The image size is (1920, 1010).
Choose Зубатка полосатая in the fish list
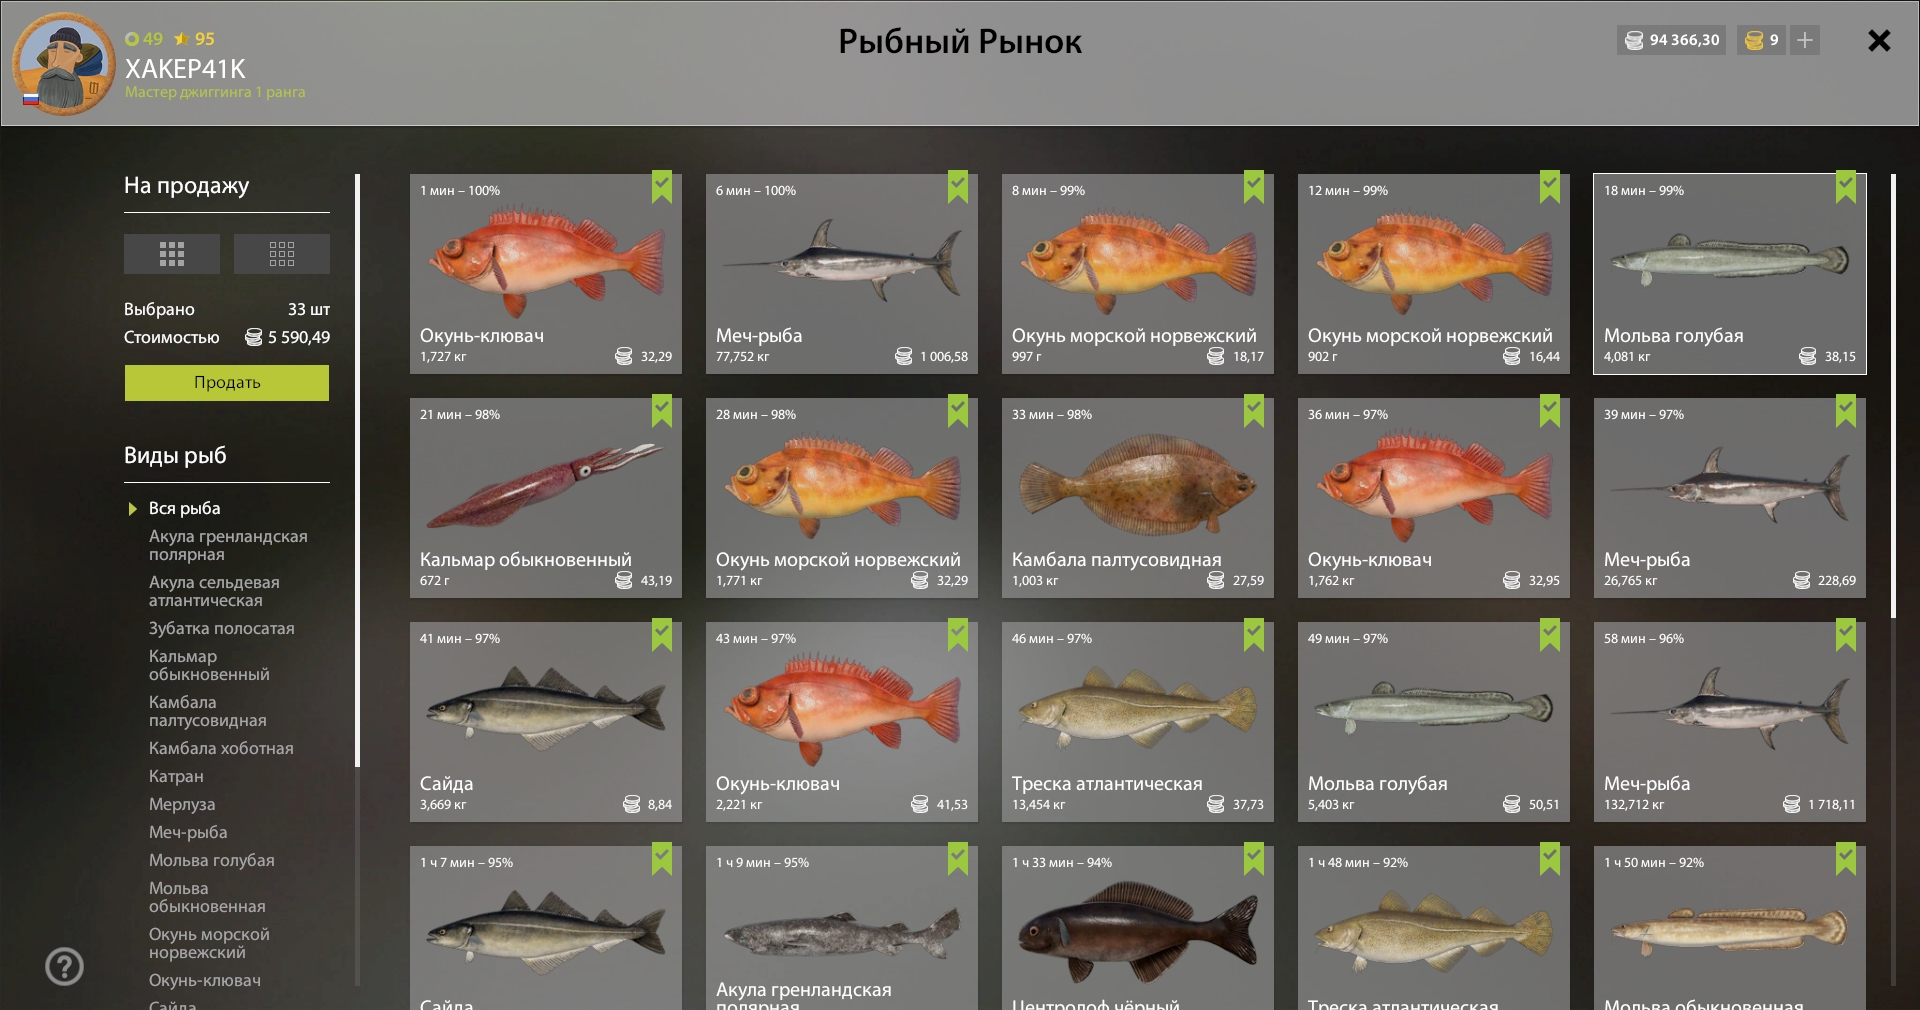[x=221, y=628]
